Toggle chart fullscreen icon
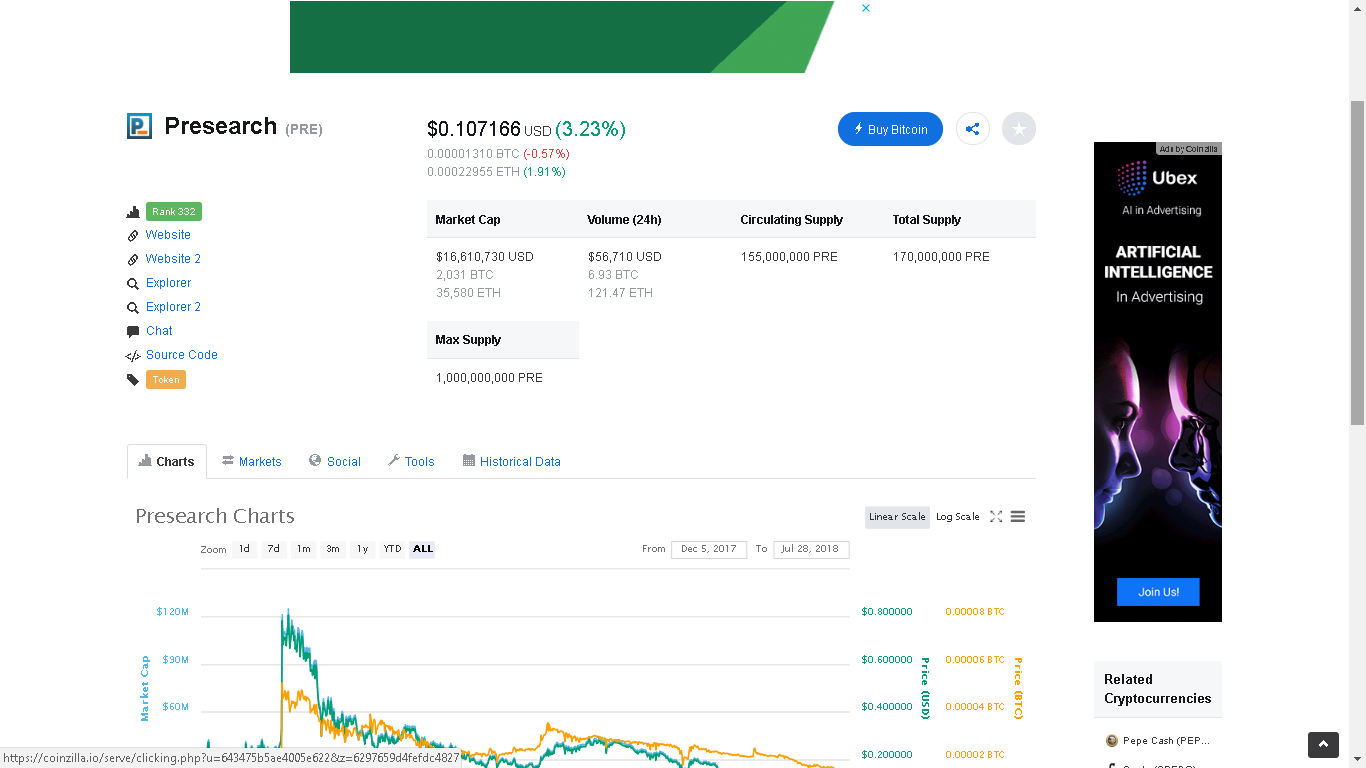Viewport: 1366px width, 768px height. pos(996,517)
